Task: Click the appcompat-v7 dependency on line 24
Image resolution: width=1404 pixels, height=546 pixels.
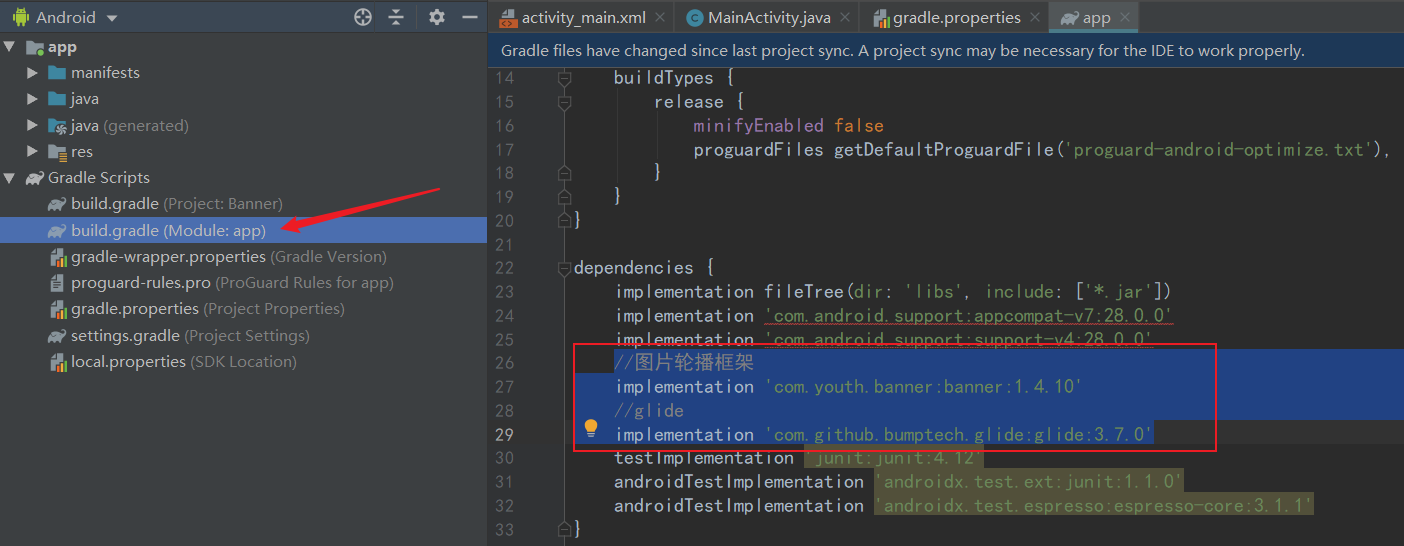Action: tap(969, 315)
